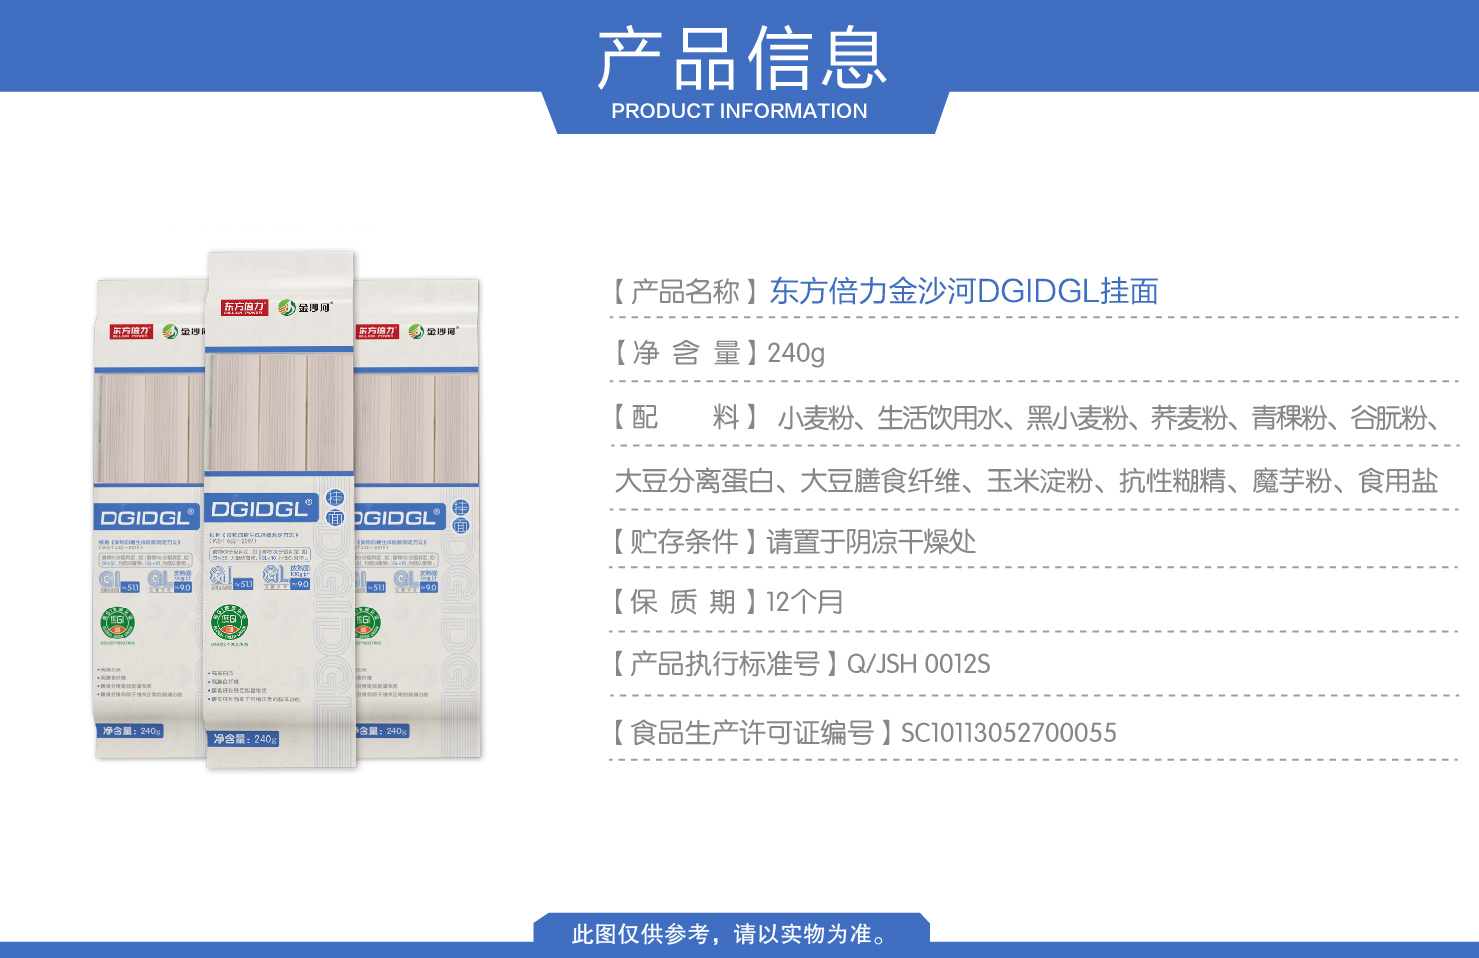Click the 净含量: 240g text on the left package
Viewport: 1479px width, 958px height.
131,731
